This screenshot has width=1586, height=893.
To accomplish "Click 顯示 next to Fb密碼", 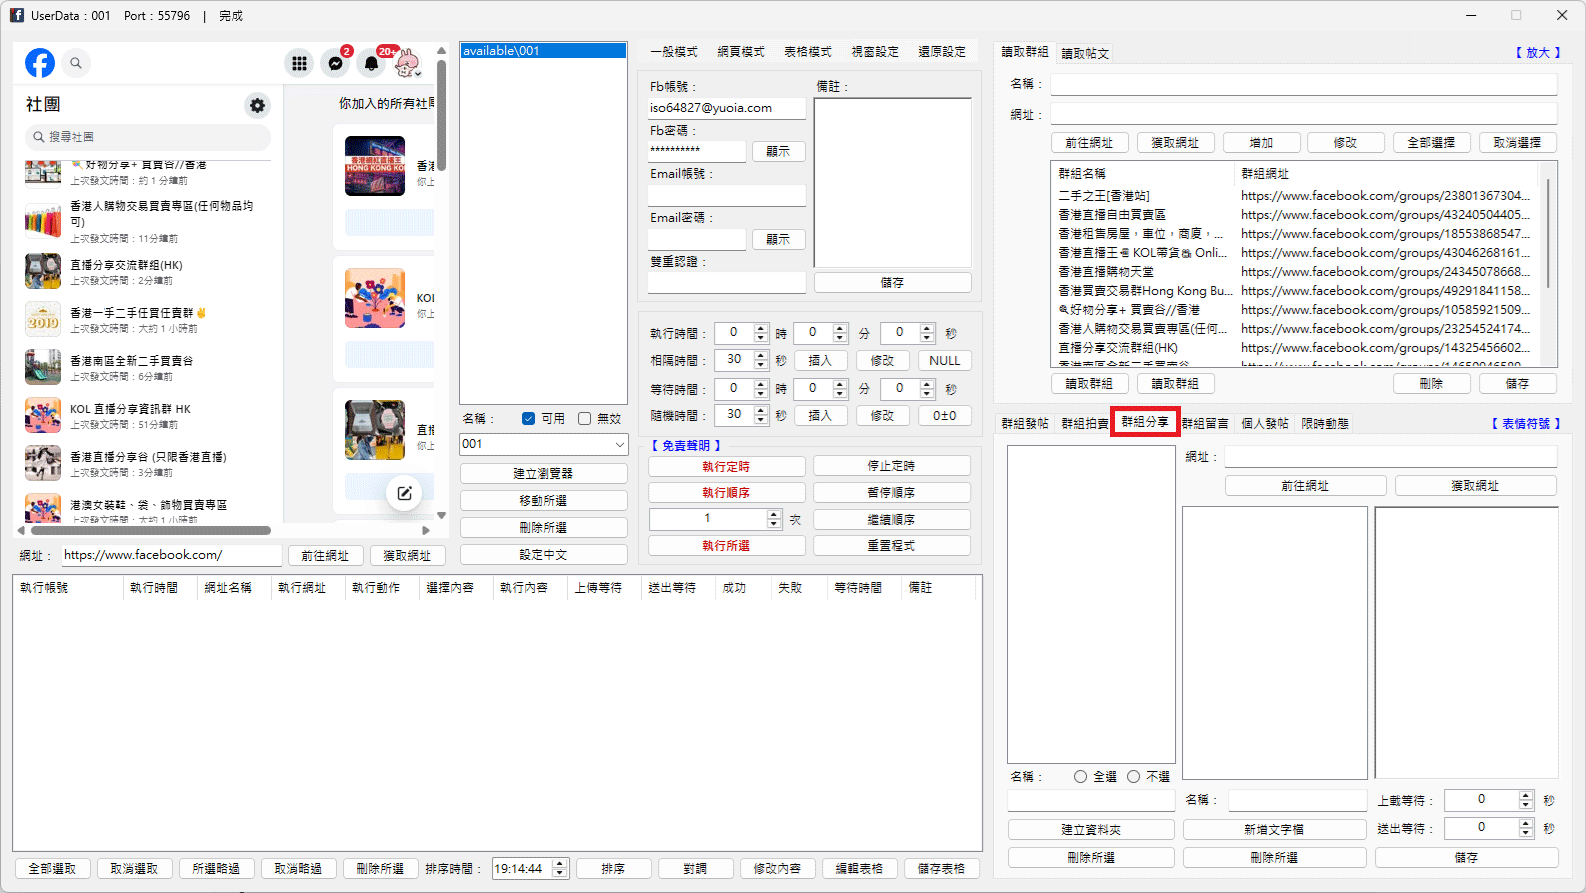I will click(x=778, y=151).
